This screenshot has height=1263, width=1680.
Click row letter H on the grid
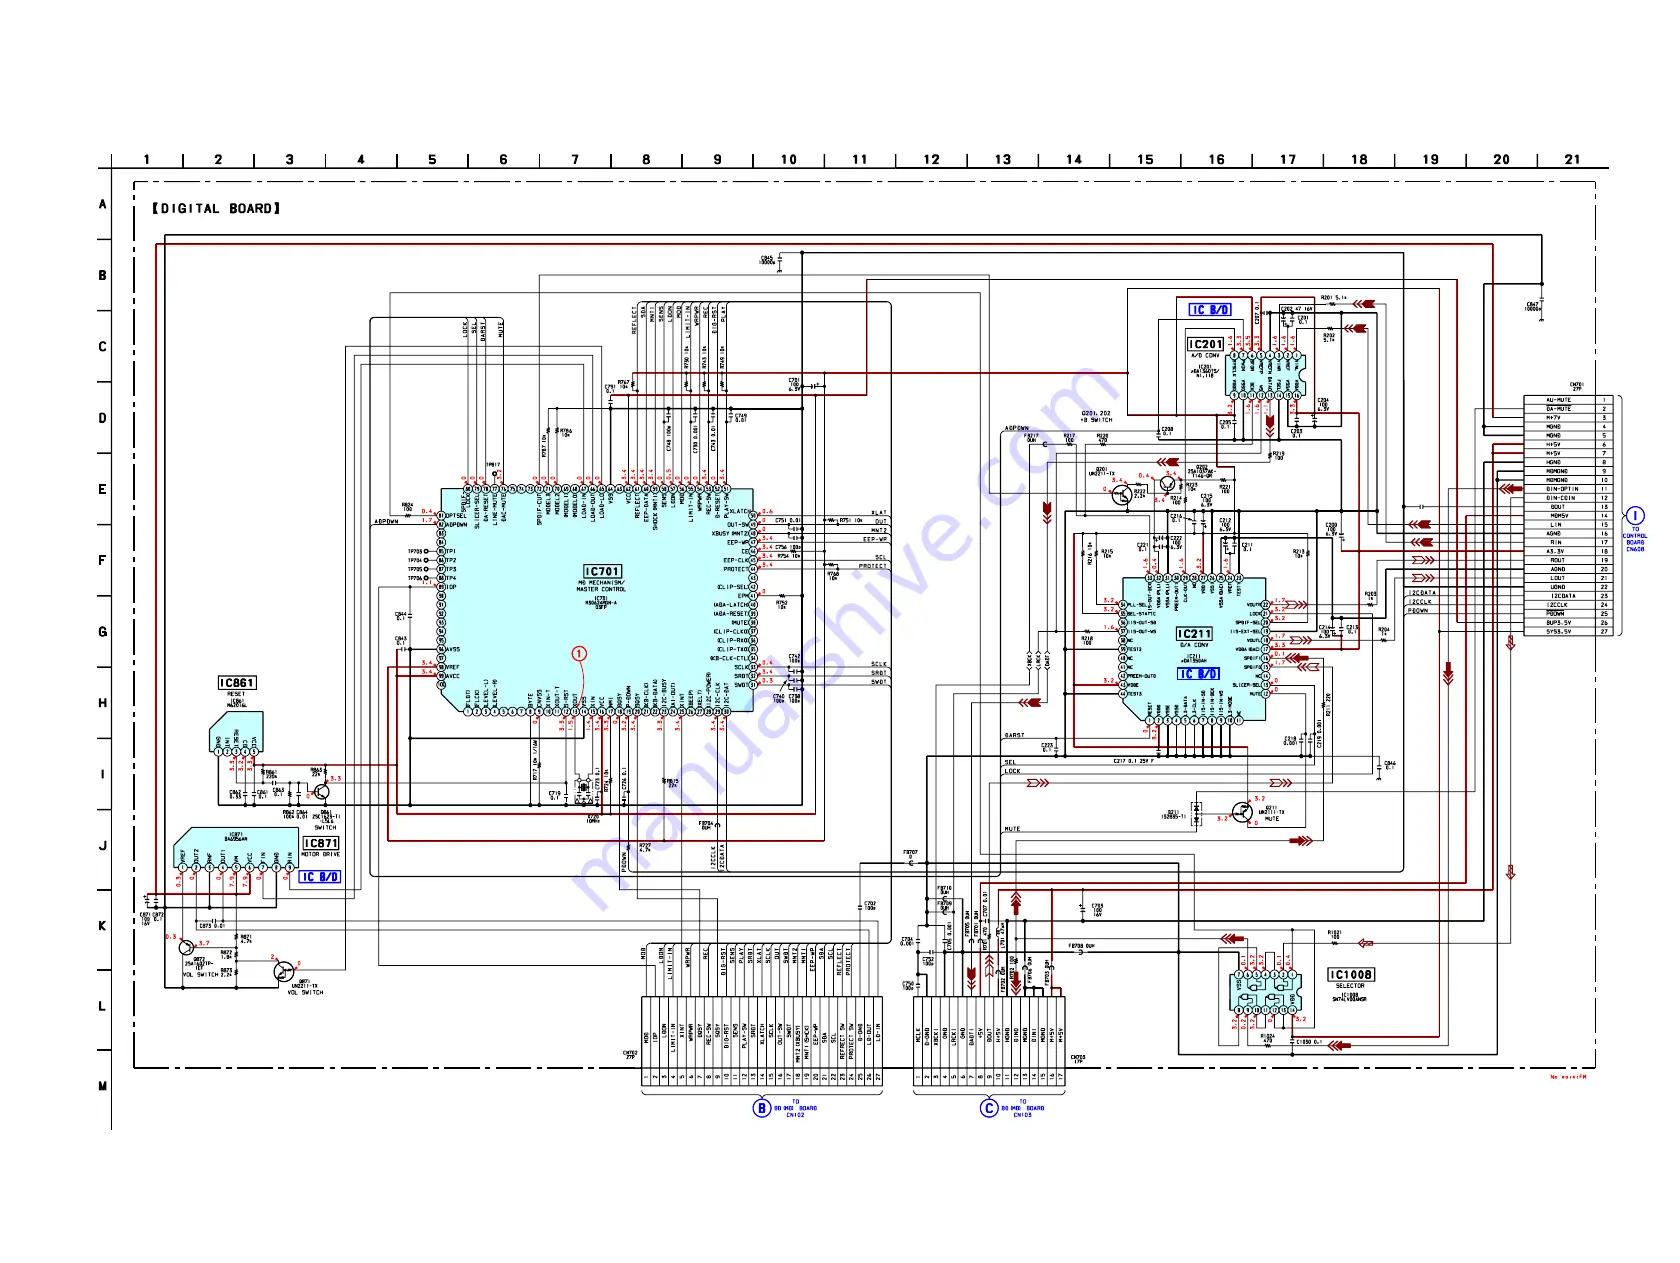tap(102, 703)
